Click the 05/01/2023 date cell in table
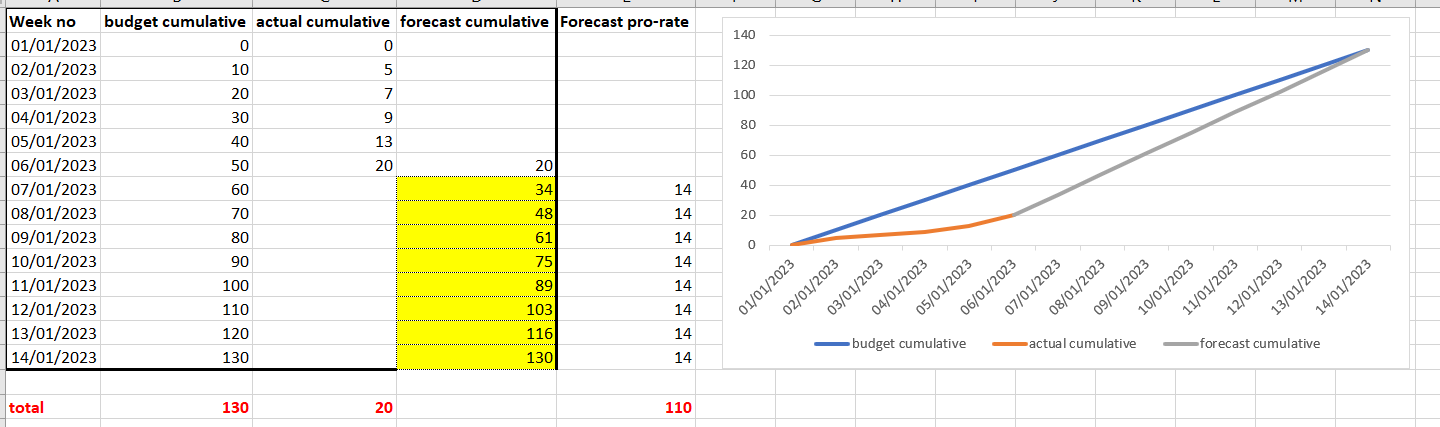The width and height of the screenshot is (1440, 427). pyautogui.click(x=53, y=141)
